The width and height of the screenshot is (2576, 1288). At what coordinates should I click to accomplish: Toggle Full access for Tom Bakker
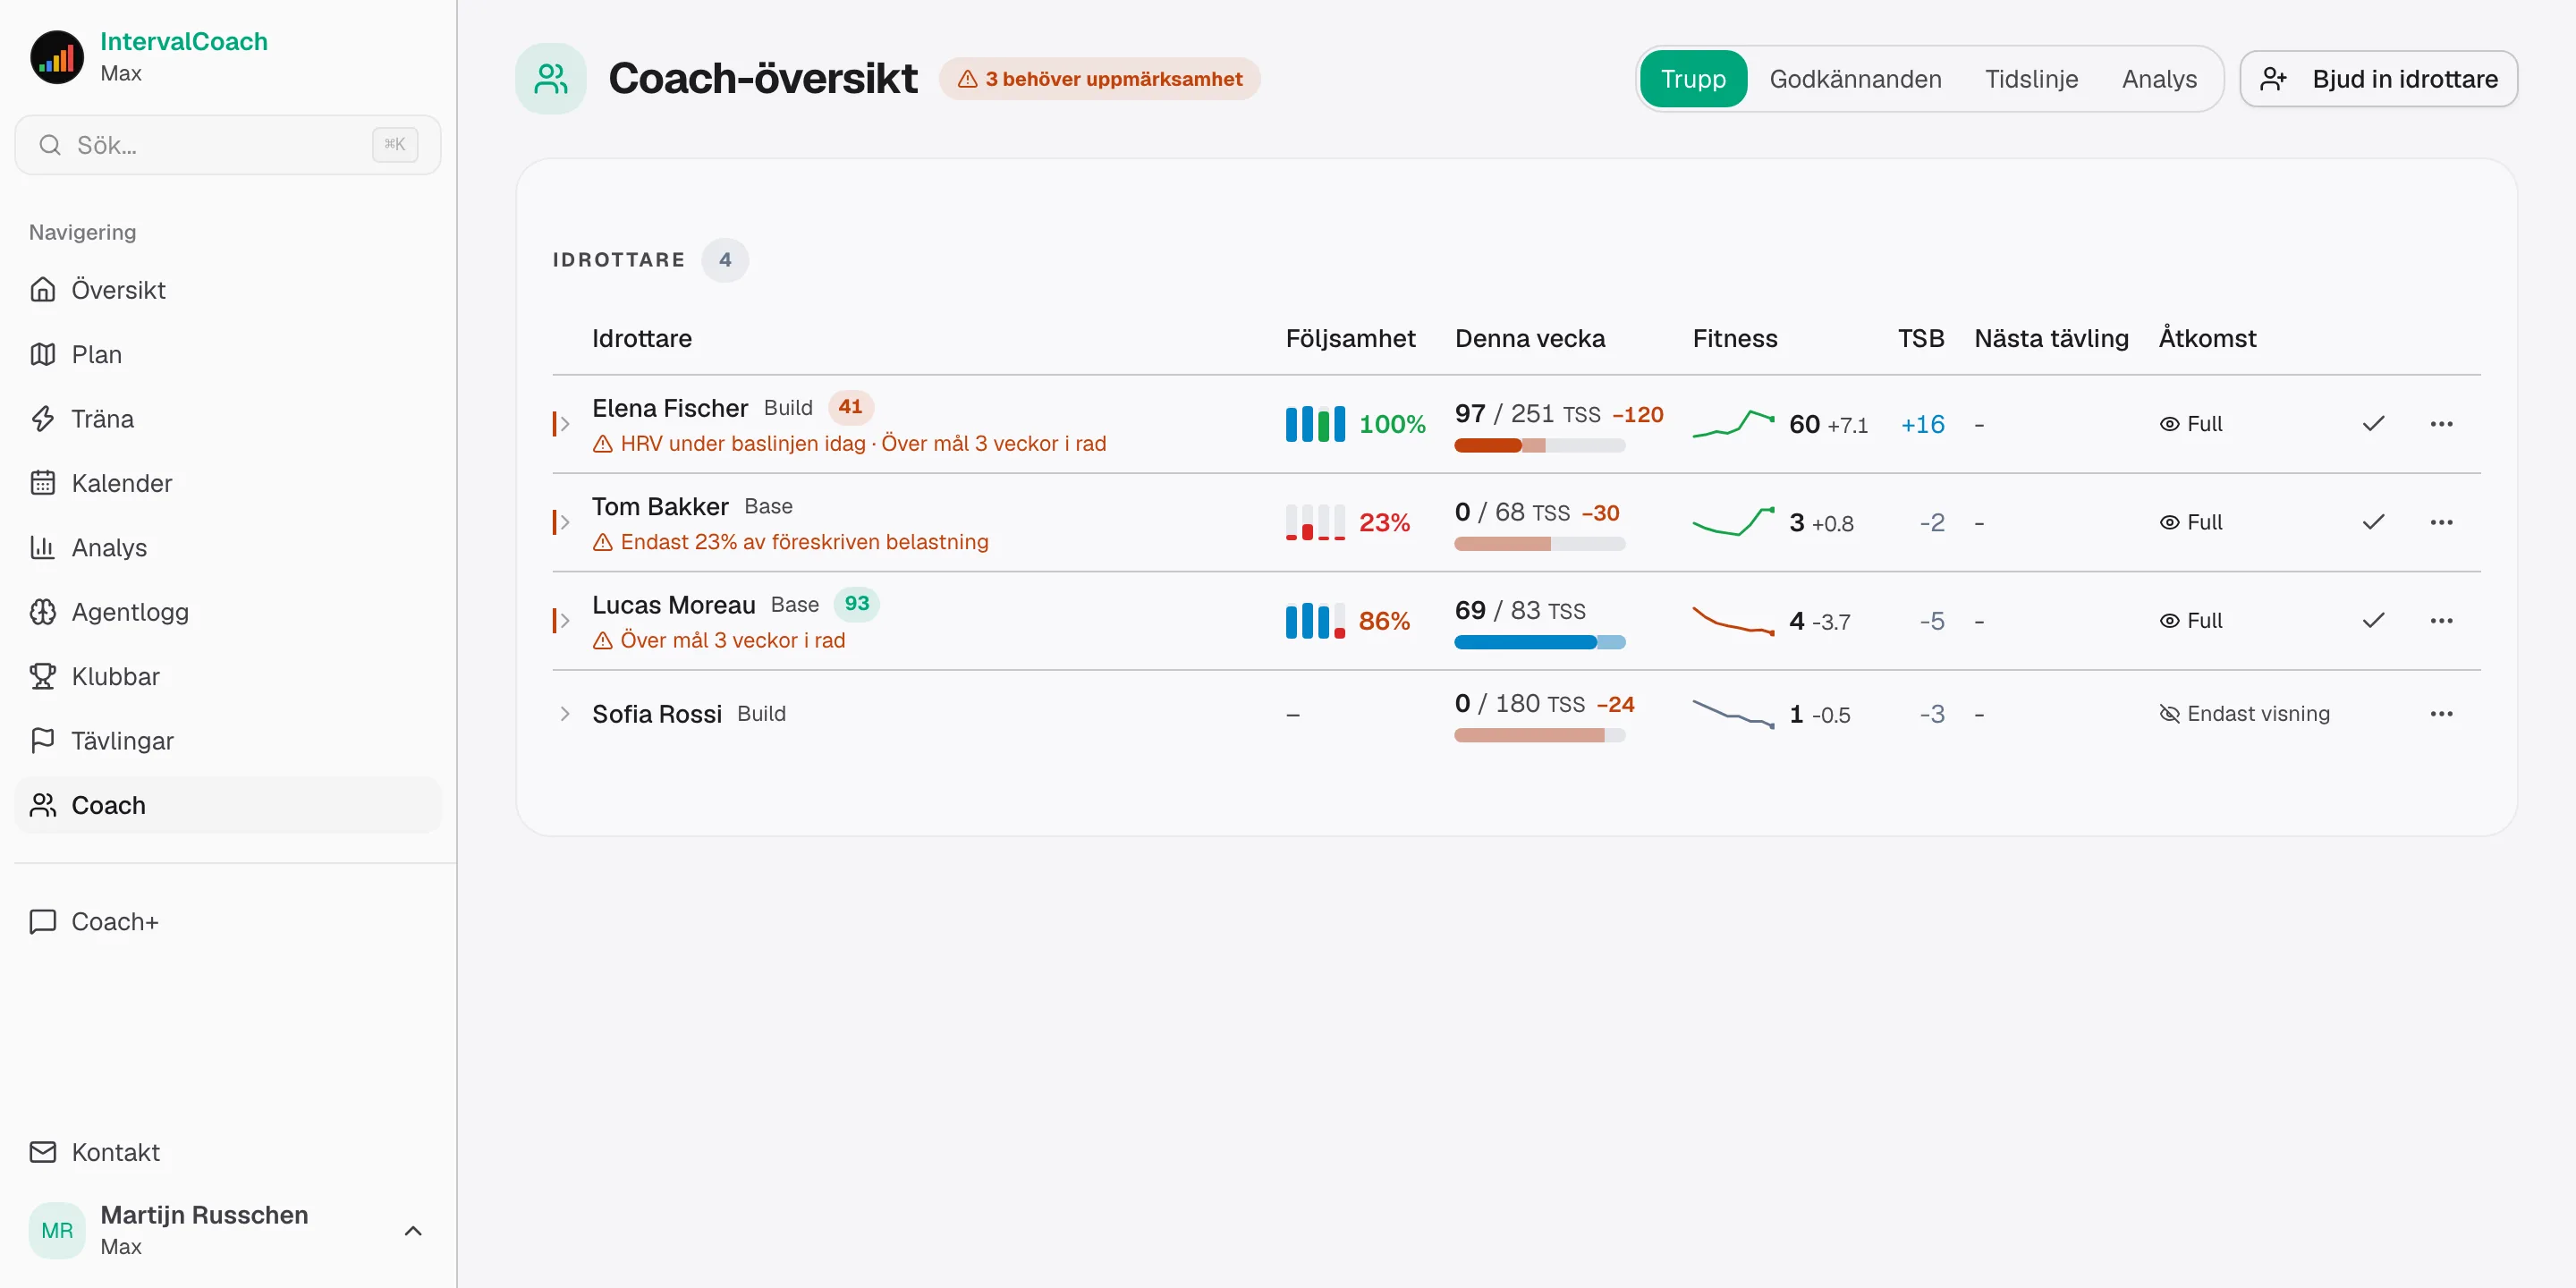(x=2190, y=522)
